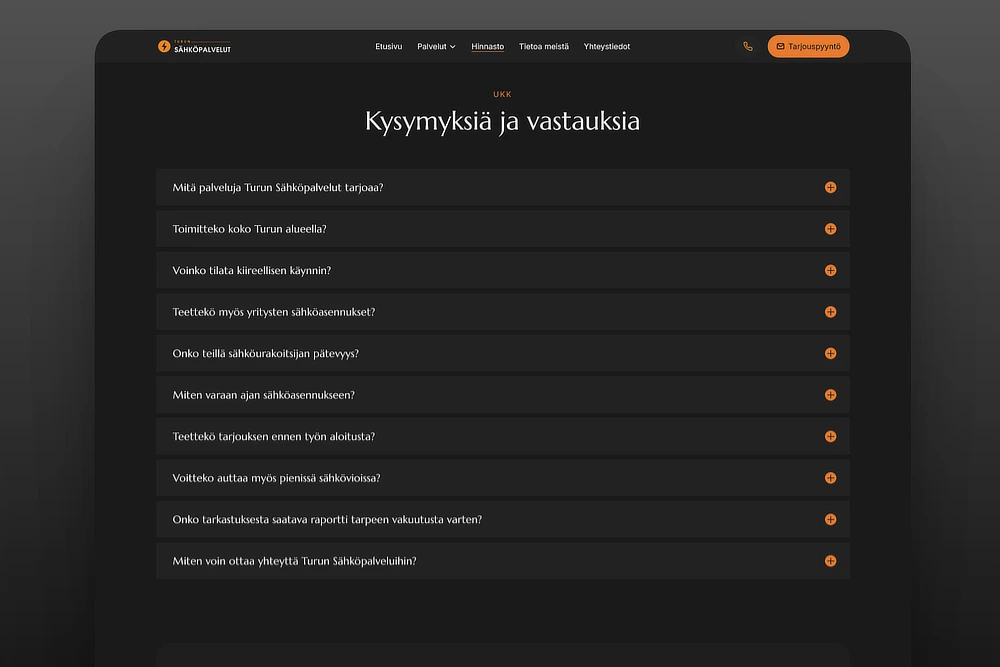Expand plus icon for 'Toimitteko koko Turun alueella?'
The width and height of the screenshot is (1000, 667).
click(x=830, y=229)
